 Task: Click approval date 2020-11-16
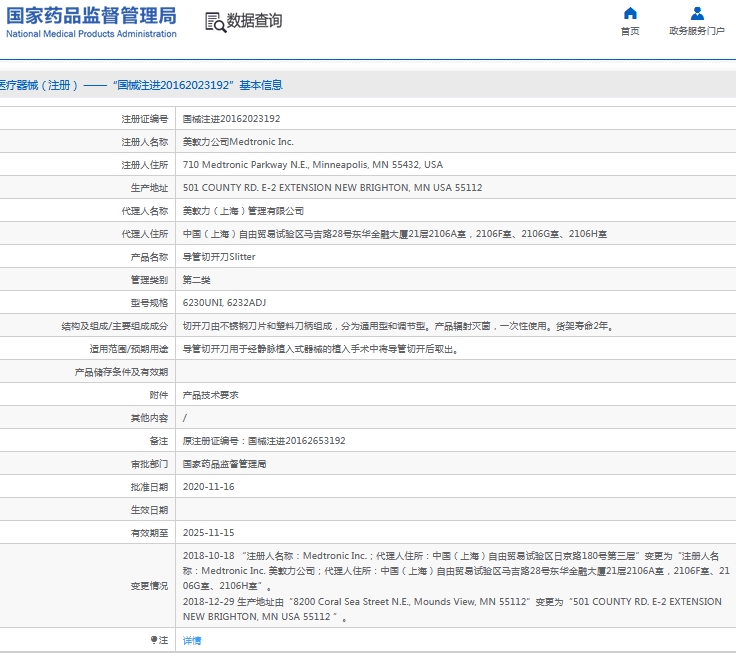click(208, 487)
